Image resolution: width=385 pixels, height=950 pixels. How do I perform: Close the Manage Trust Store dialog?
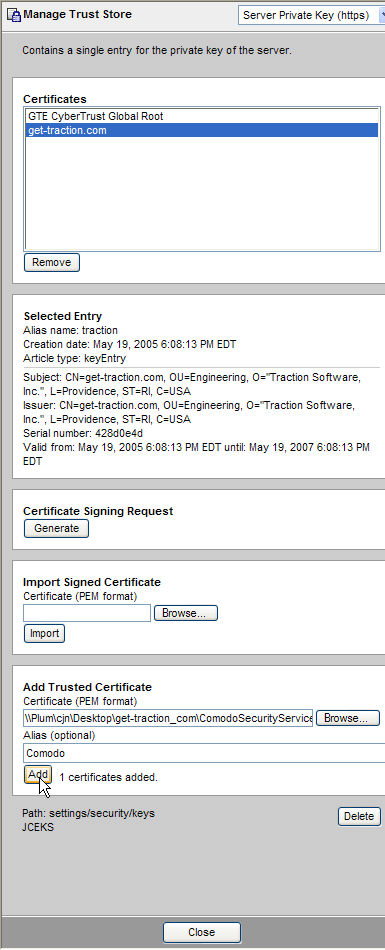tap(202, 932)
